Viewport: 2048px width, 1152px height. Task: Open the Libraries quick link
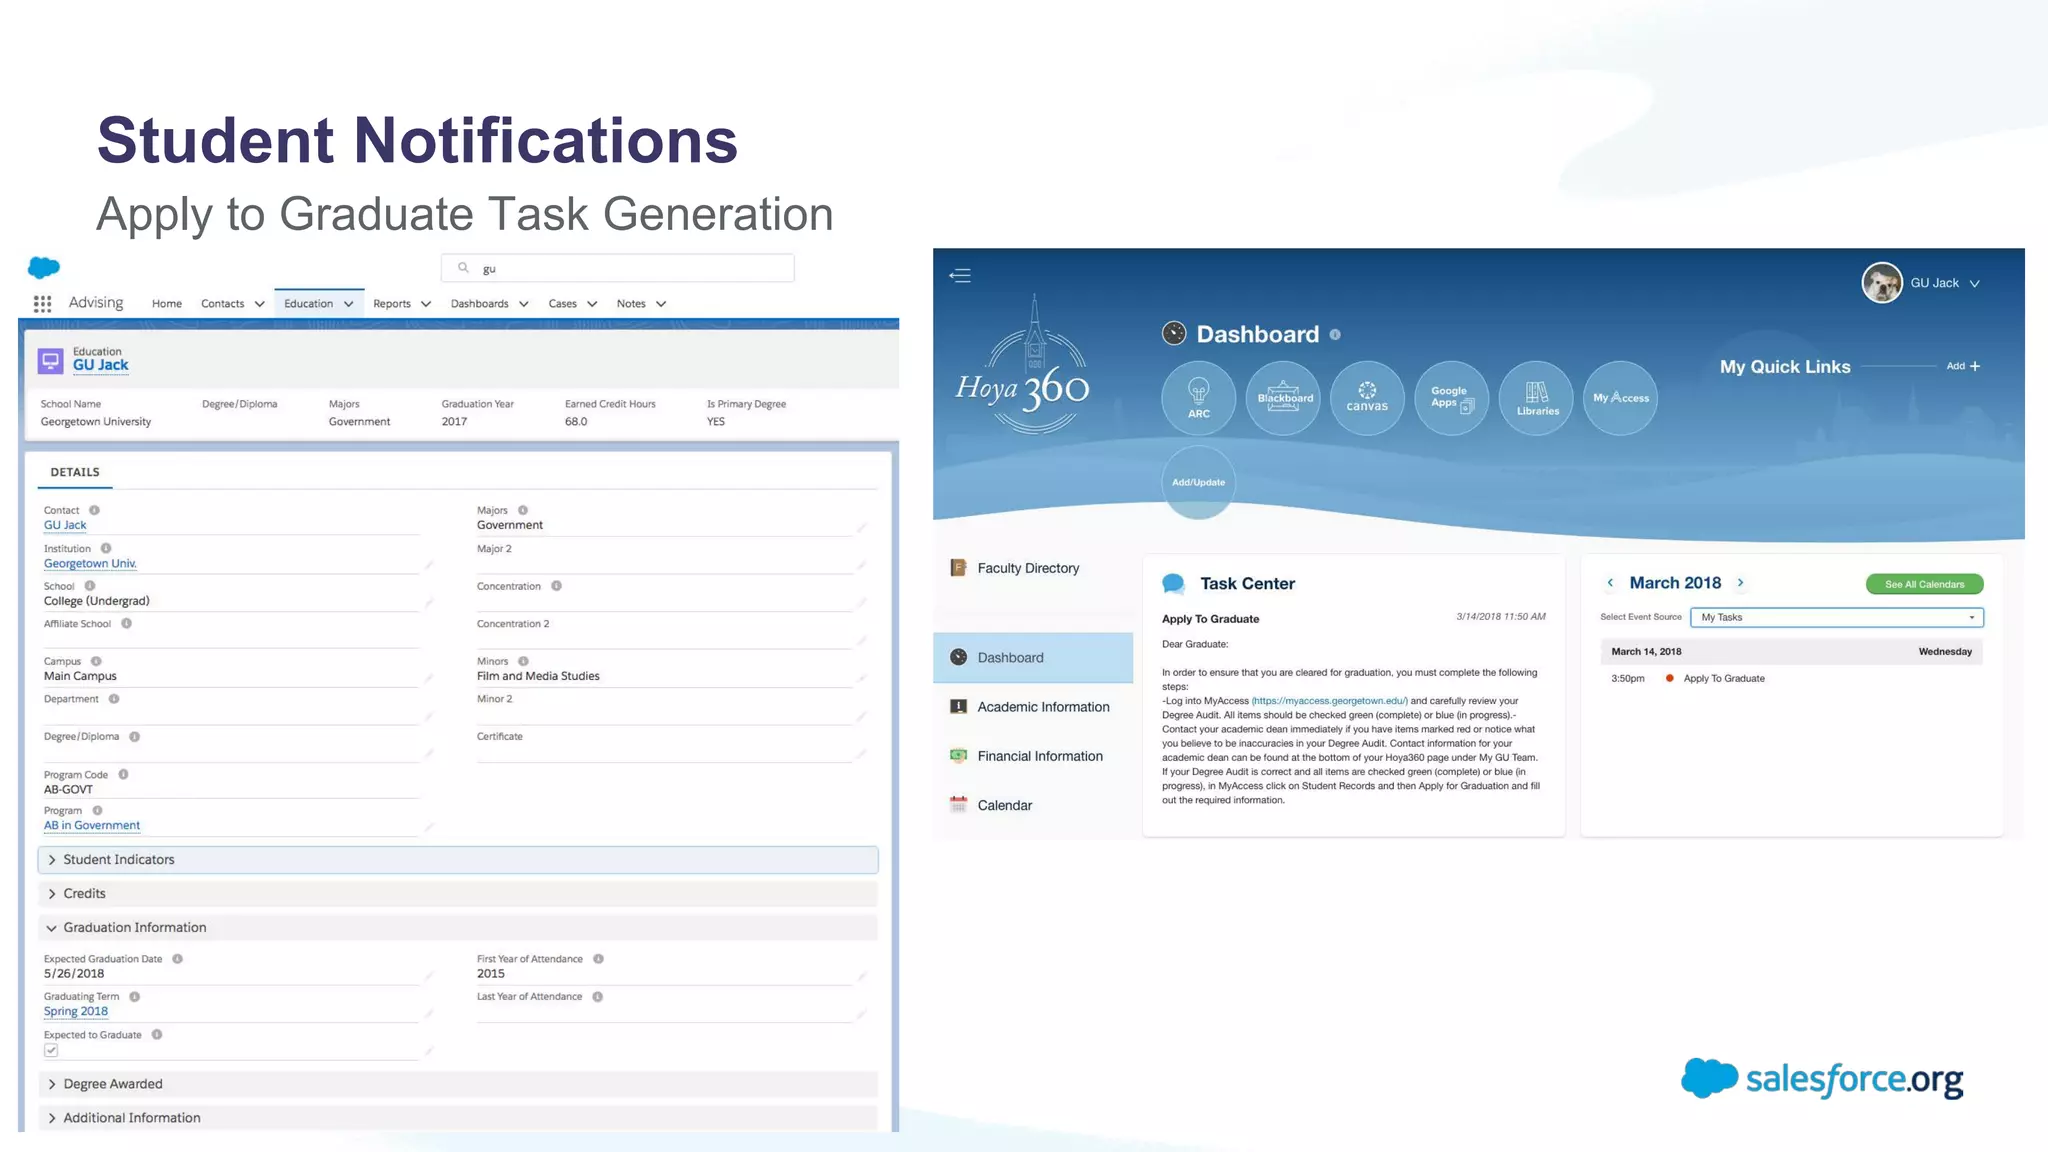tap(1536, 398)
